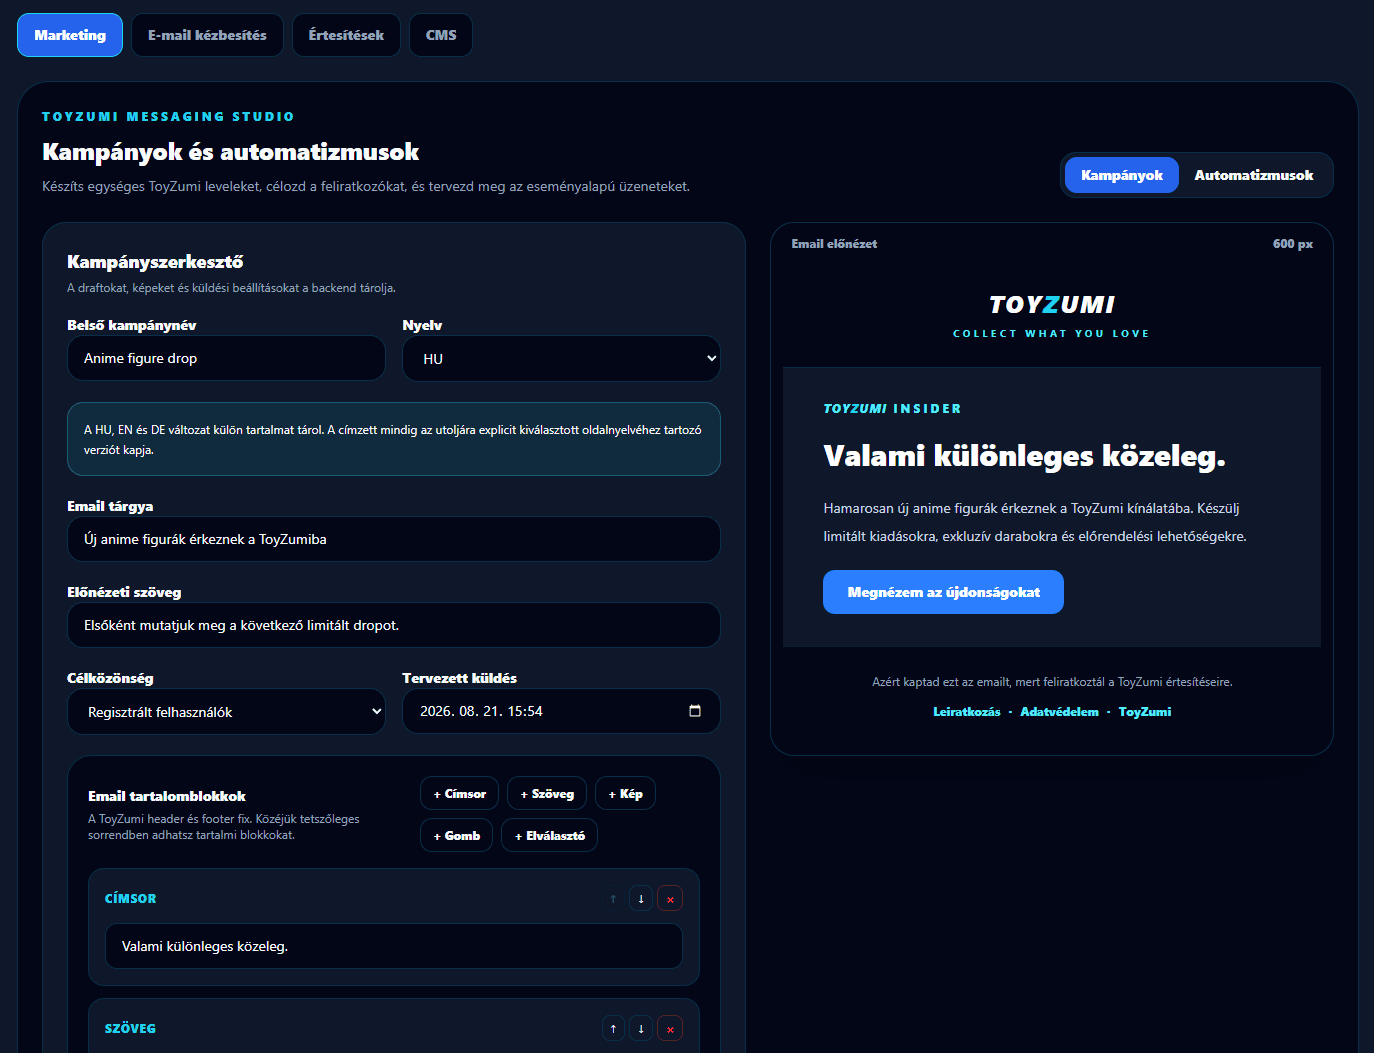This screenshot has height=1053, width=1374.
Task: Open the Adatvédelem footer link
Action: pyautogui.click(x=1059, y=712)
